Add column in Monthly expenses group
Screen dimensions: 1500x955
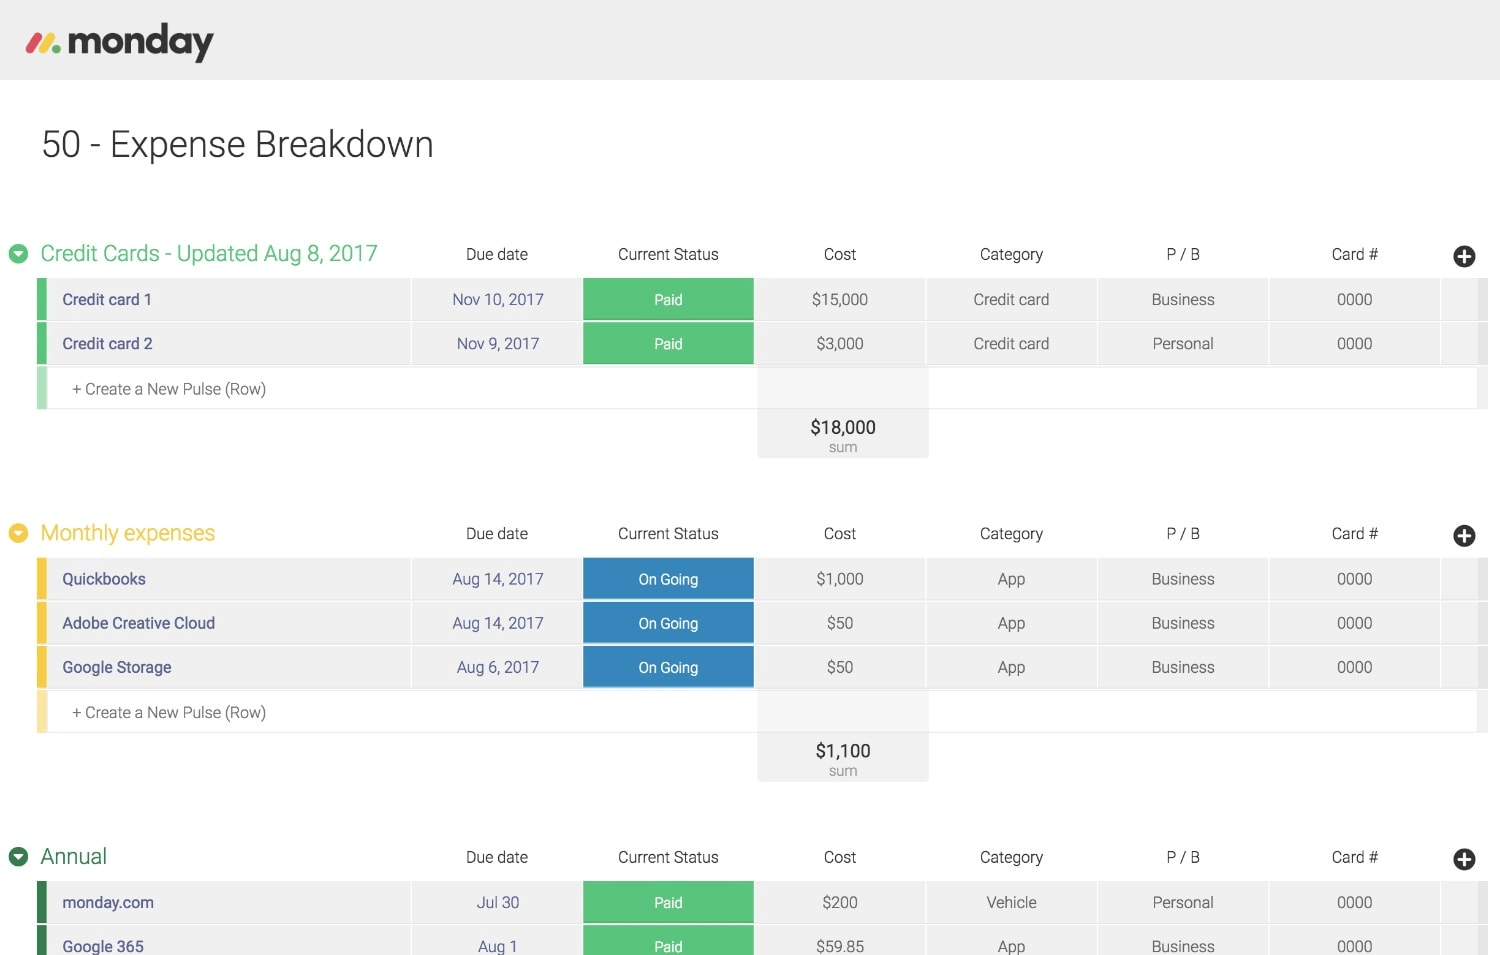pos(1464,536)
